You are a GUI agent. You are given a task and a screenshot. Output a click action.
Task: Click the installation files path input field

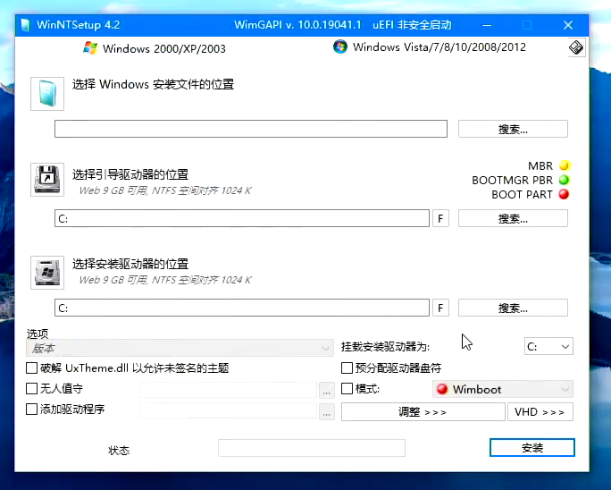coord(251,129)
